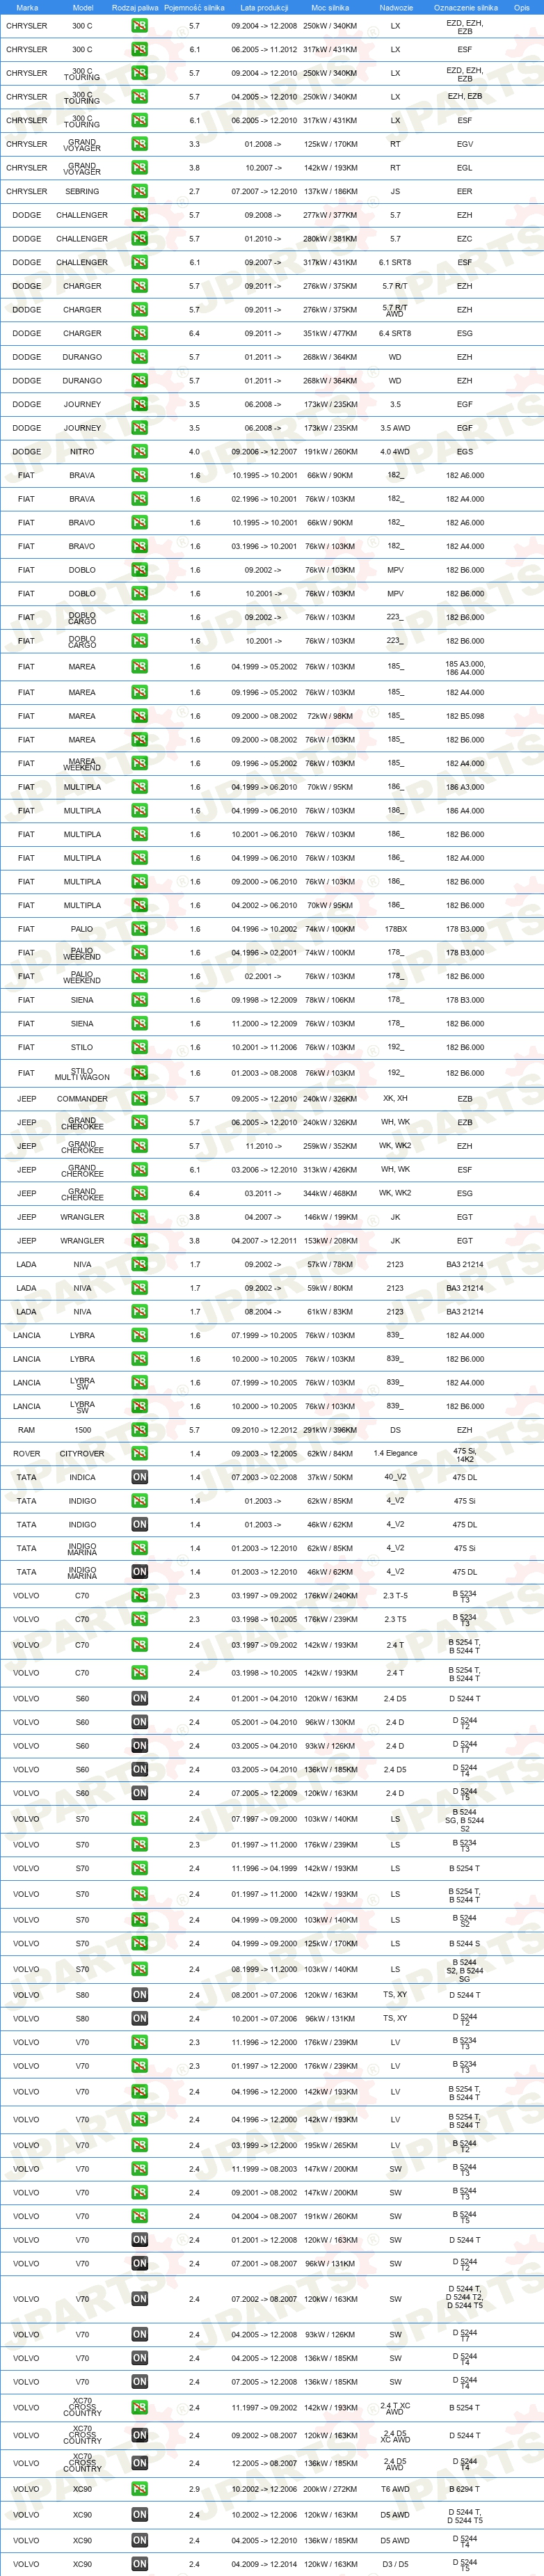Select the INDICA model cell

(82, 1477)
